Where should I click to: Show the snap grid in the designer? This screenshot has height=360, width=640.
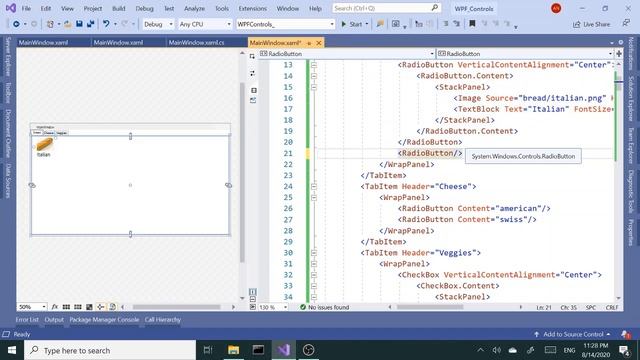(66, 307)
